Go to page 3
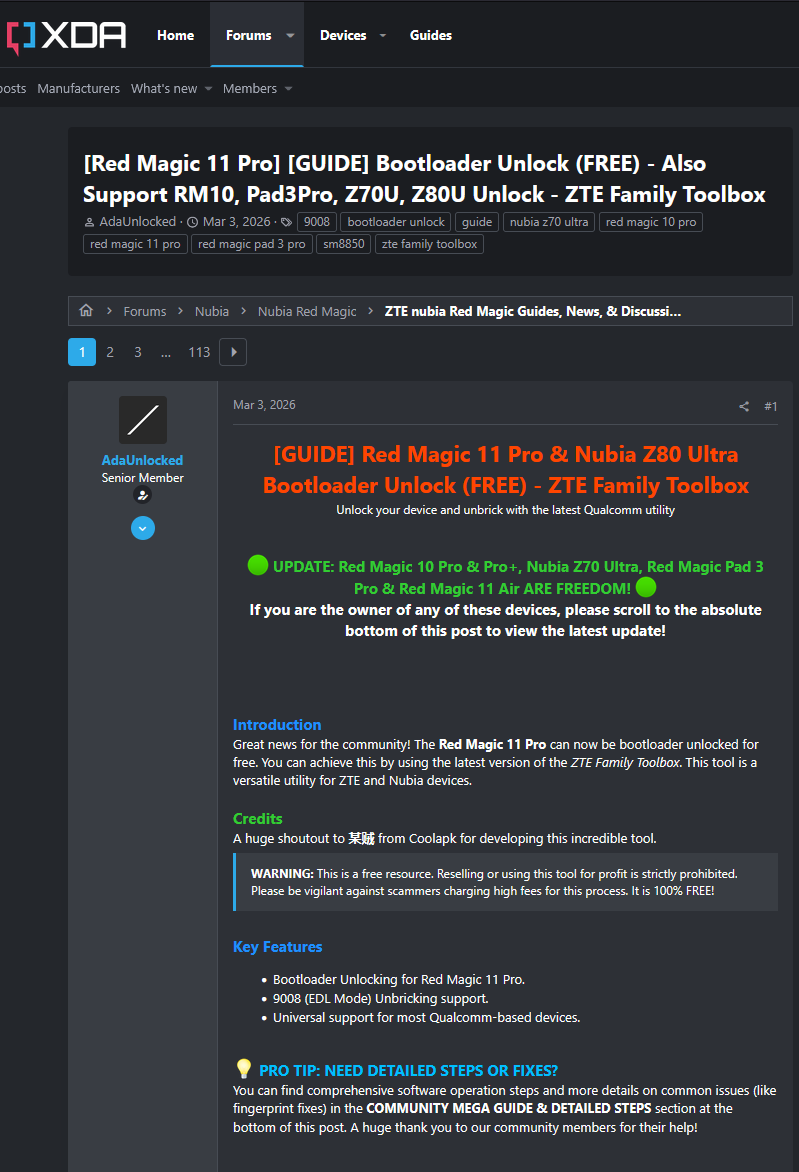The height and width of the screenshot is (1172, 799). tap(138, 352)
